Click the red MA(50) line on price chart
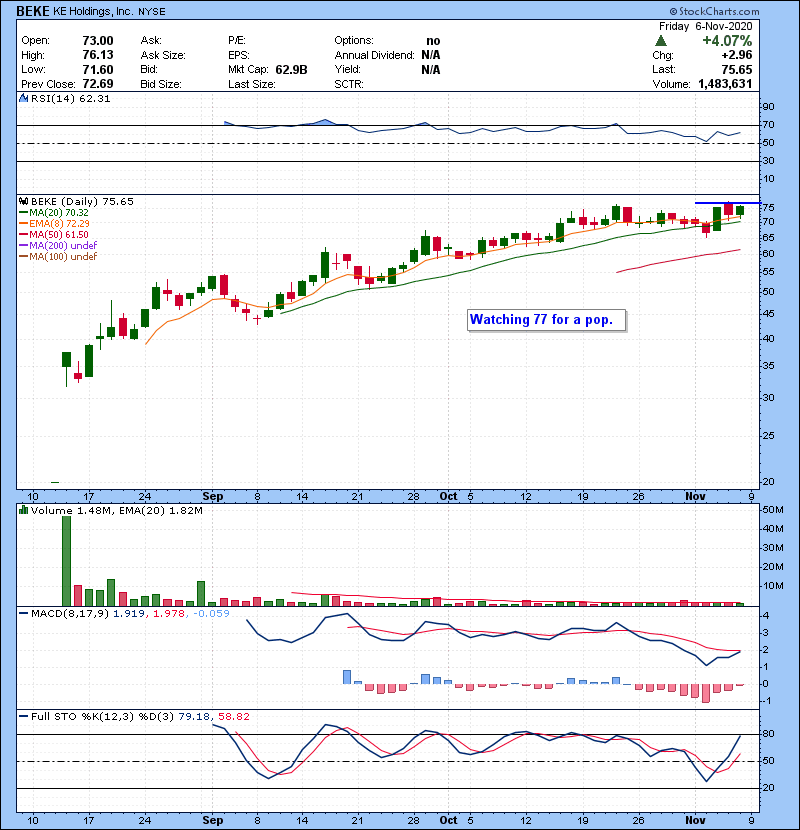800x830 pixels. (x=679, y=260)
